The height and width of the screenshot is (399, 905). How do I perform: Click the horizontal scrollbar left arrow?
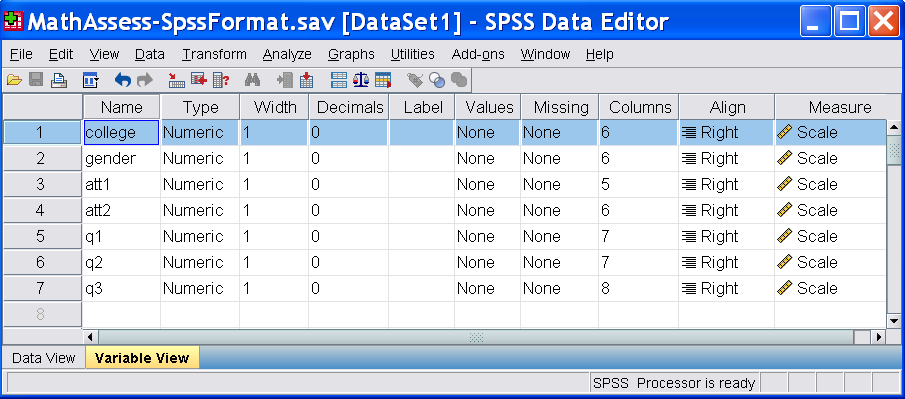[x=91, y=337]
